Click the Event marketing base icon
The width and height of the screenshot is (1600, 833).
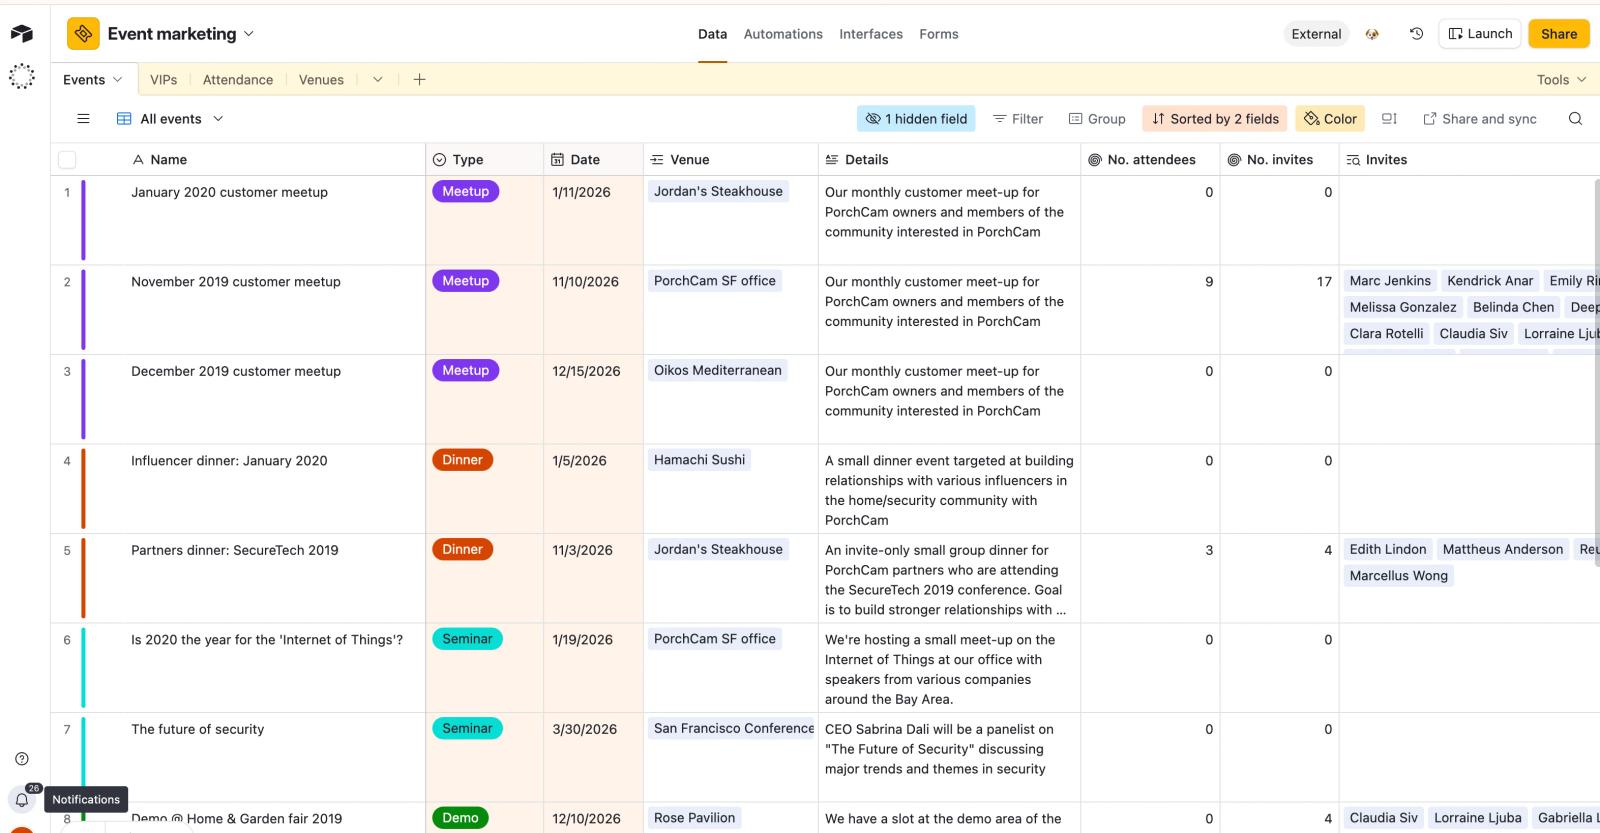[x=83, y=34]
